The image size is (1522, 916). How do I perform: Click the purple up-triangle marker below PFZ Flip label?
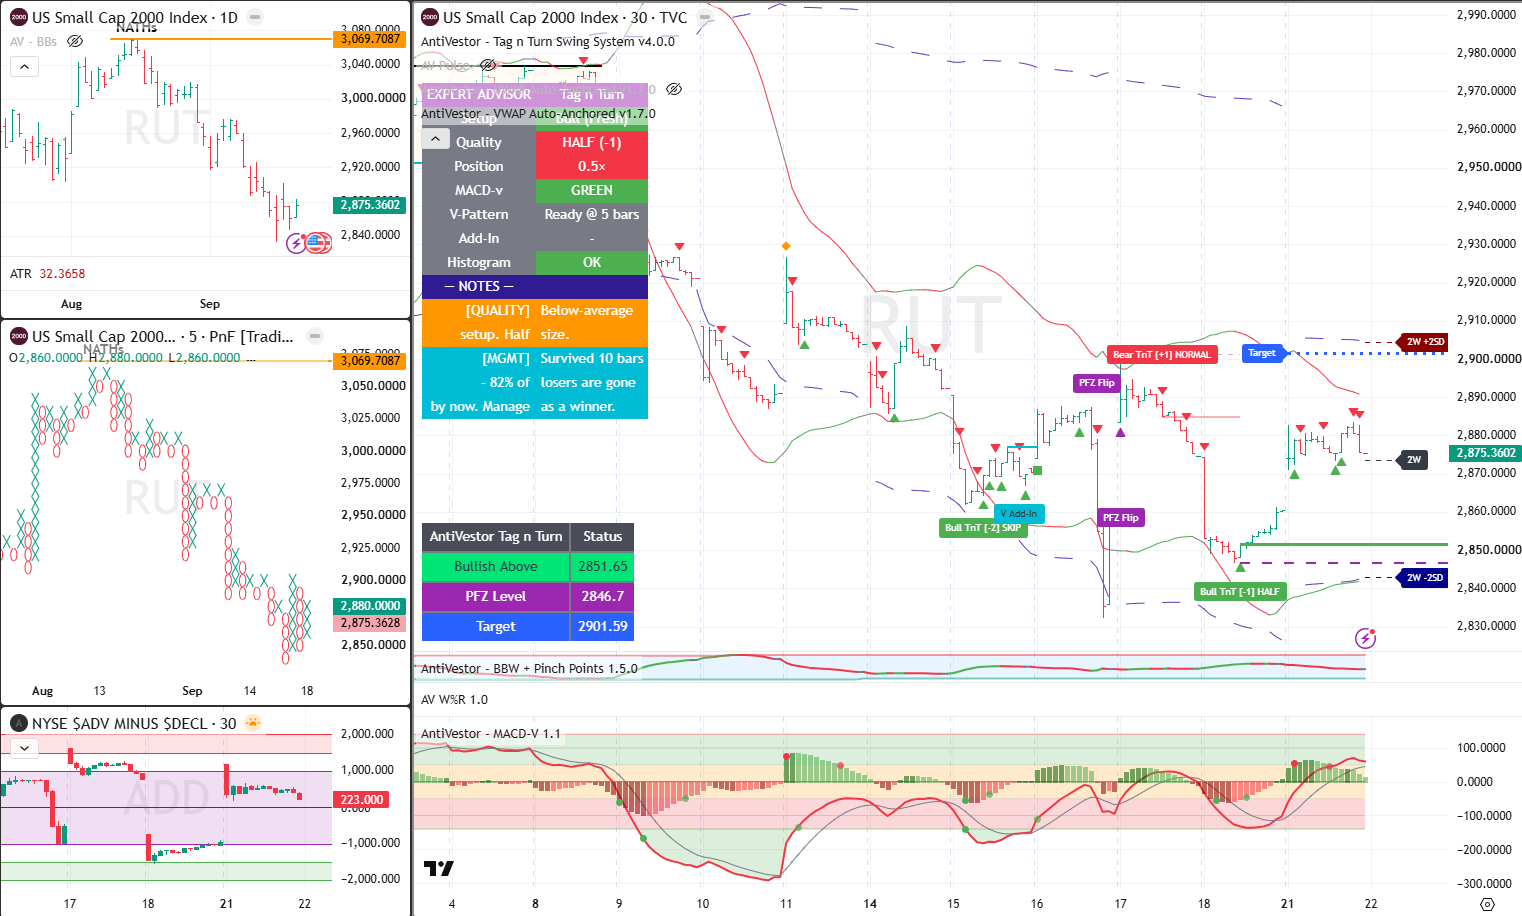[1120, 432]
